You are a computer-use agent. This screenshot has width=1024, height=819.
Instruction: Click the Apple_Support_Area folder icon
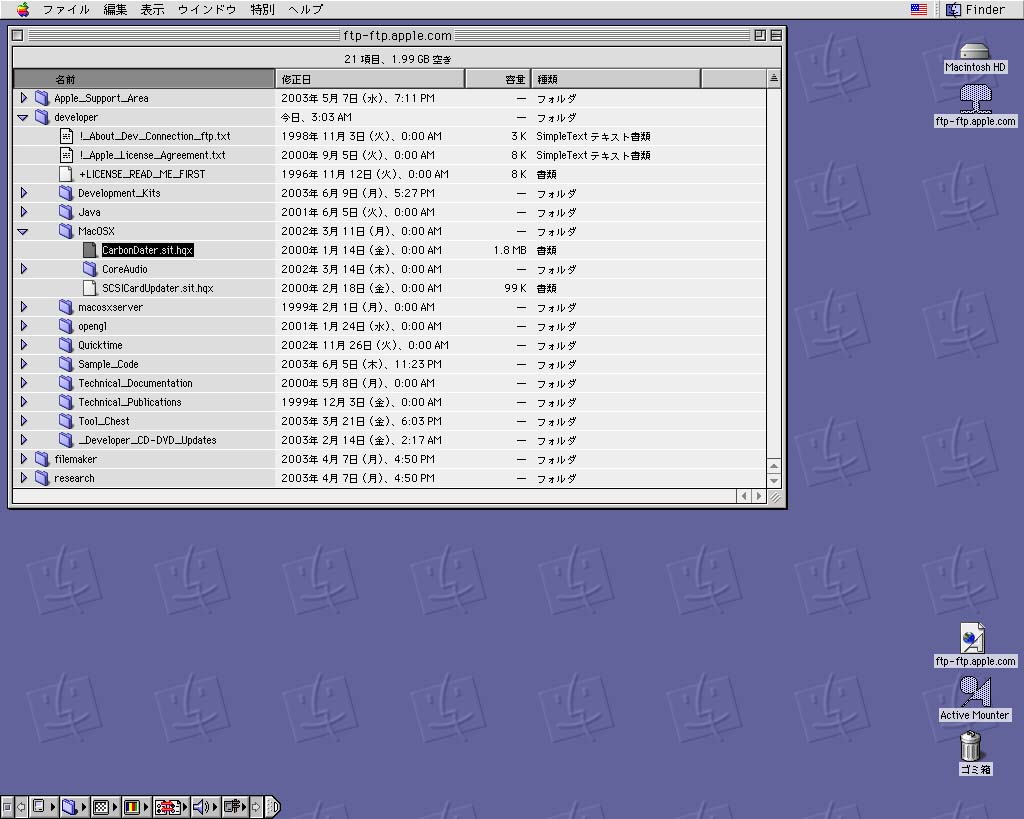click(x=42, y=98)
